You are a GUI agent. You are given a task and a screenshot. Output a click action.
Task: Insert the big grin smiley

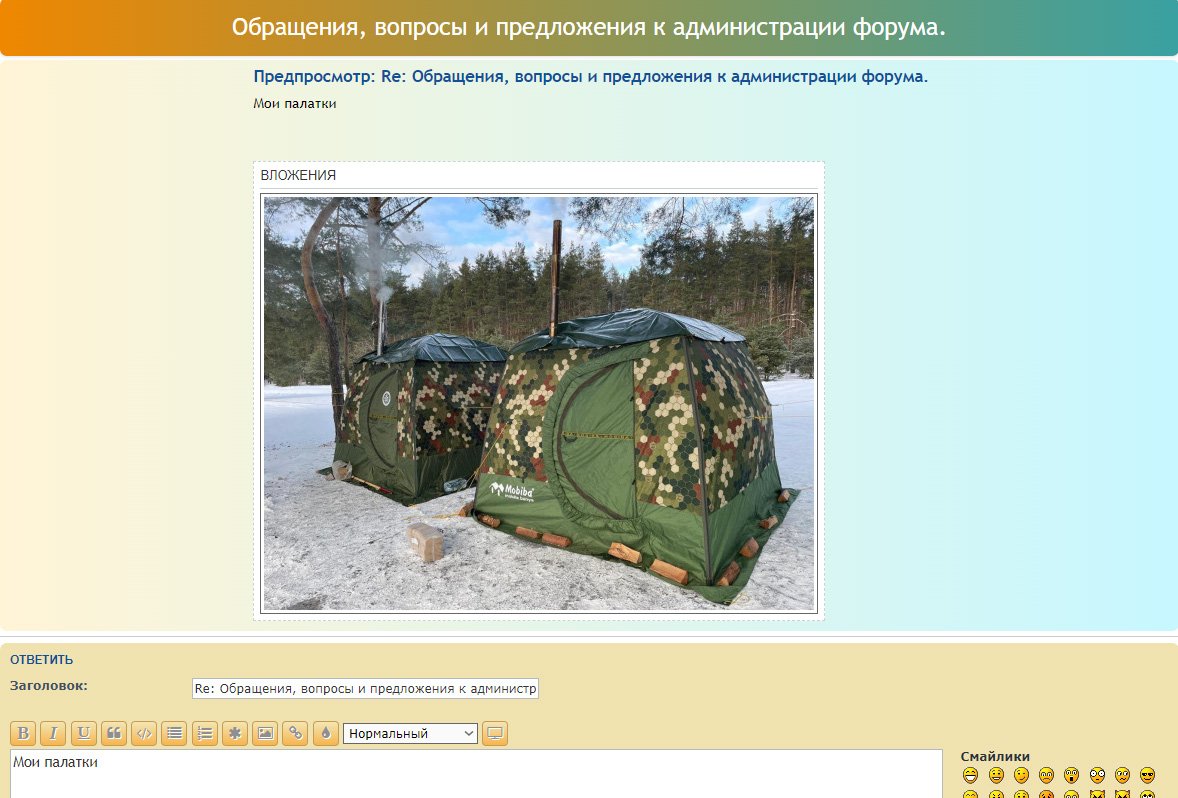click(970, 776)
